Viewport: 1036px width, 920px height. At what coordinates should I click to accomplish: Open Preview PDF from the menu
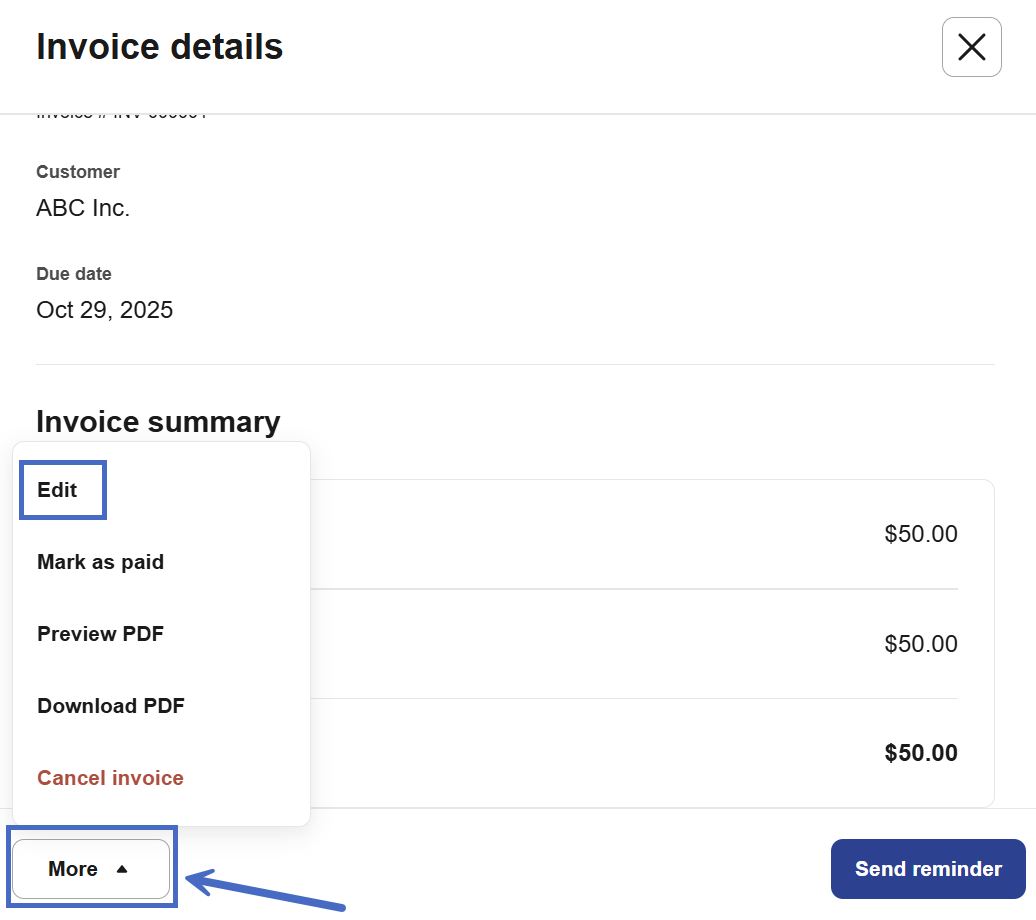tap(100, 634)
